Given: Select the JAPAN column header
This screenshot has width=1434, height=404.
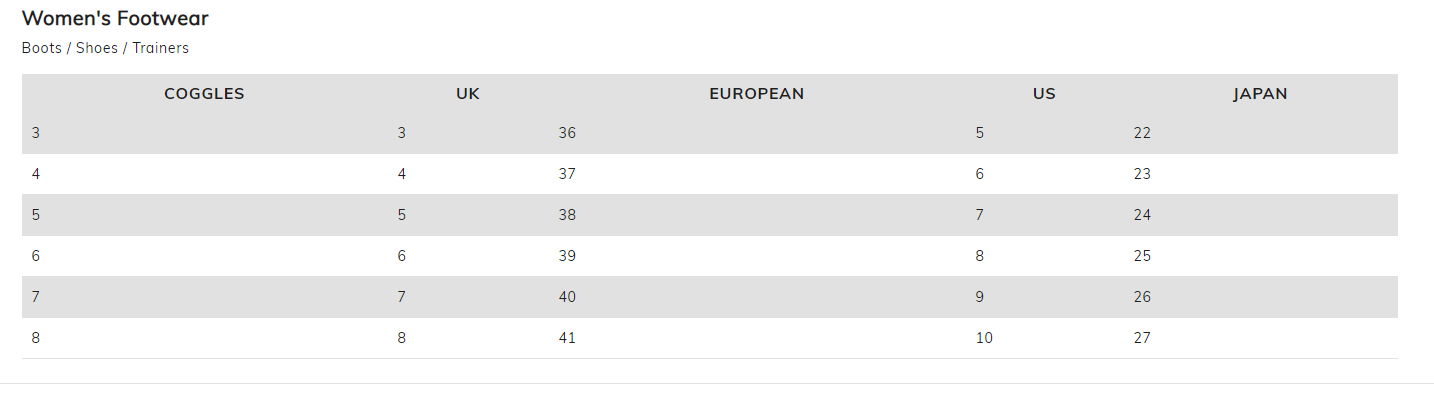Looking at the screenshot, I should (x=1260, y=94).
